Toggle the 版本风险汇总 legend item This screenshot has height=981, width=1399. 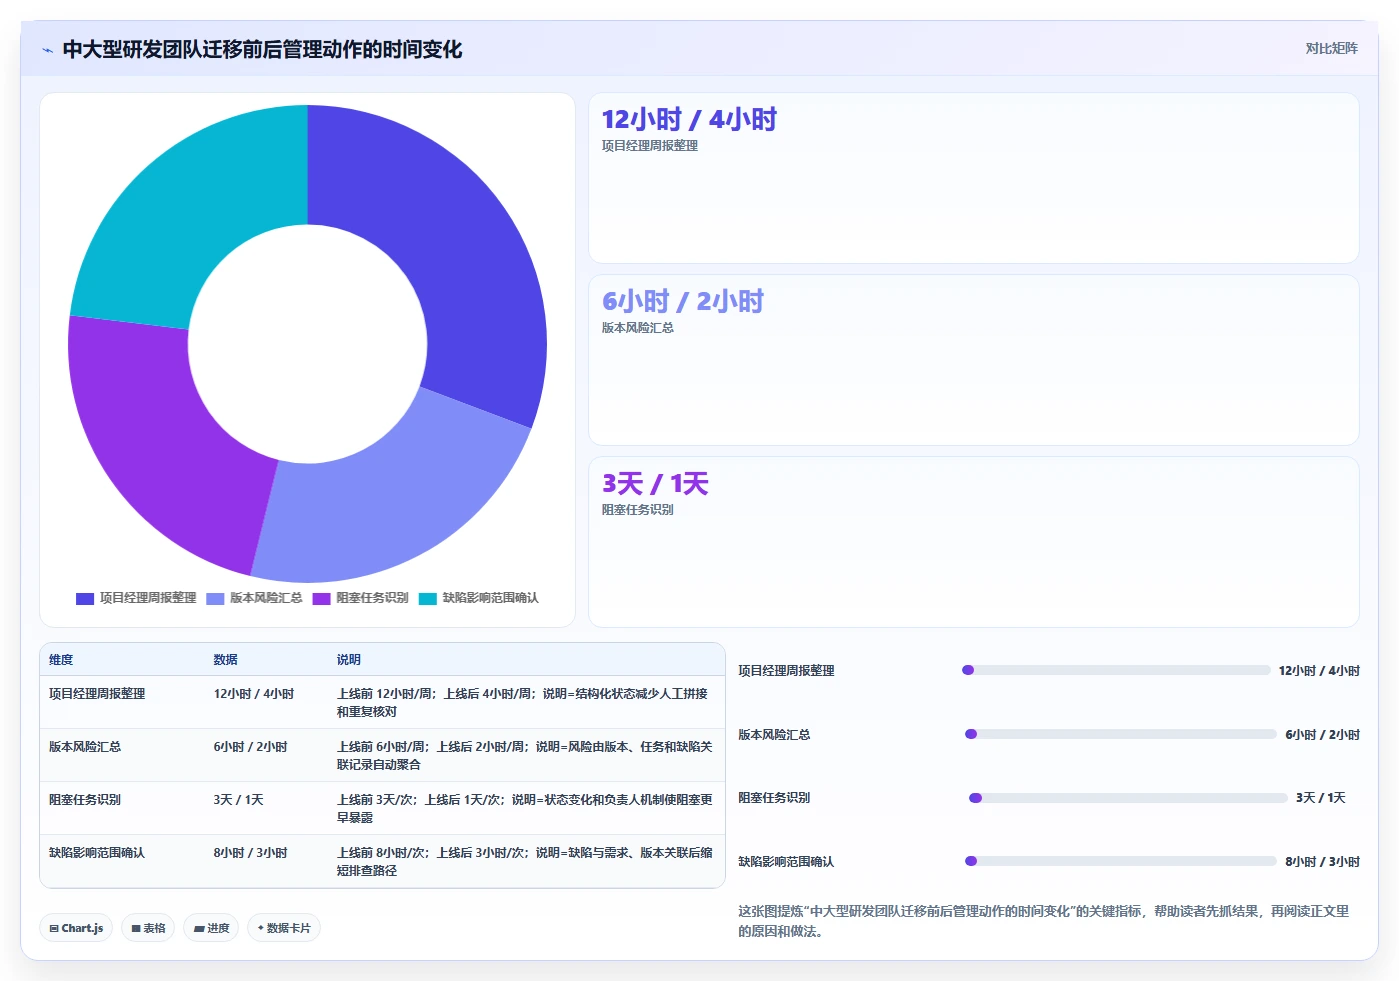(x=254, y=598)
